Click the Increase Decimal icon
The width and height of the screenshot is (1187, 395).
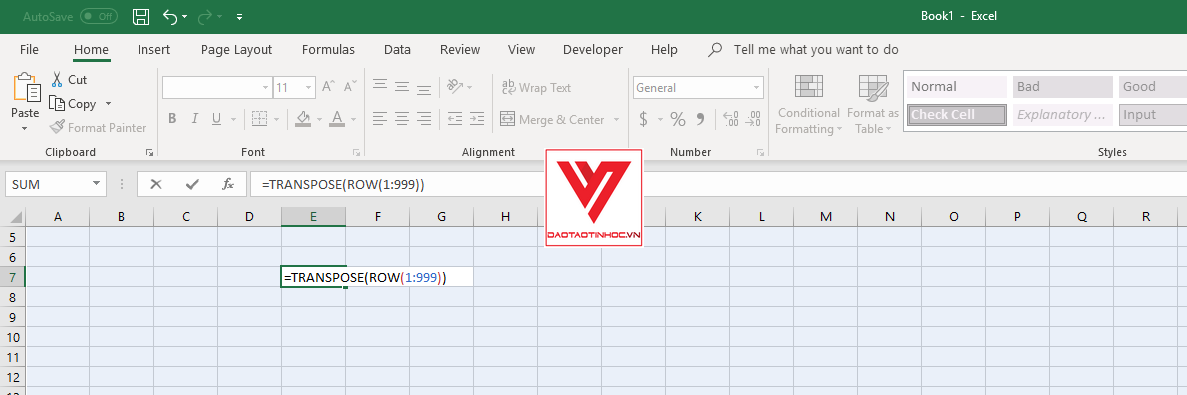[731, 119]
